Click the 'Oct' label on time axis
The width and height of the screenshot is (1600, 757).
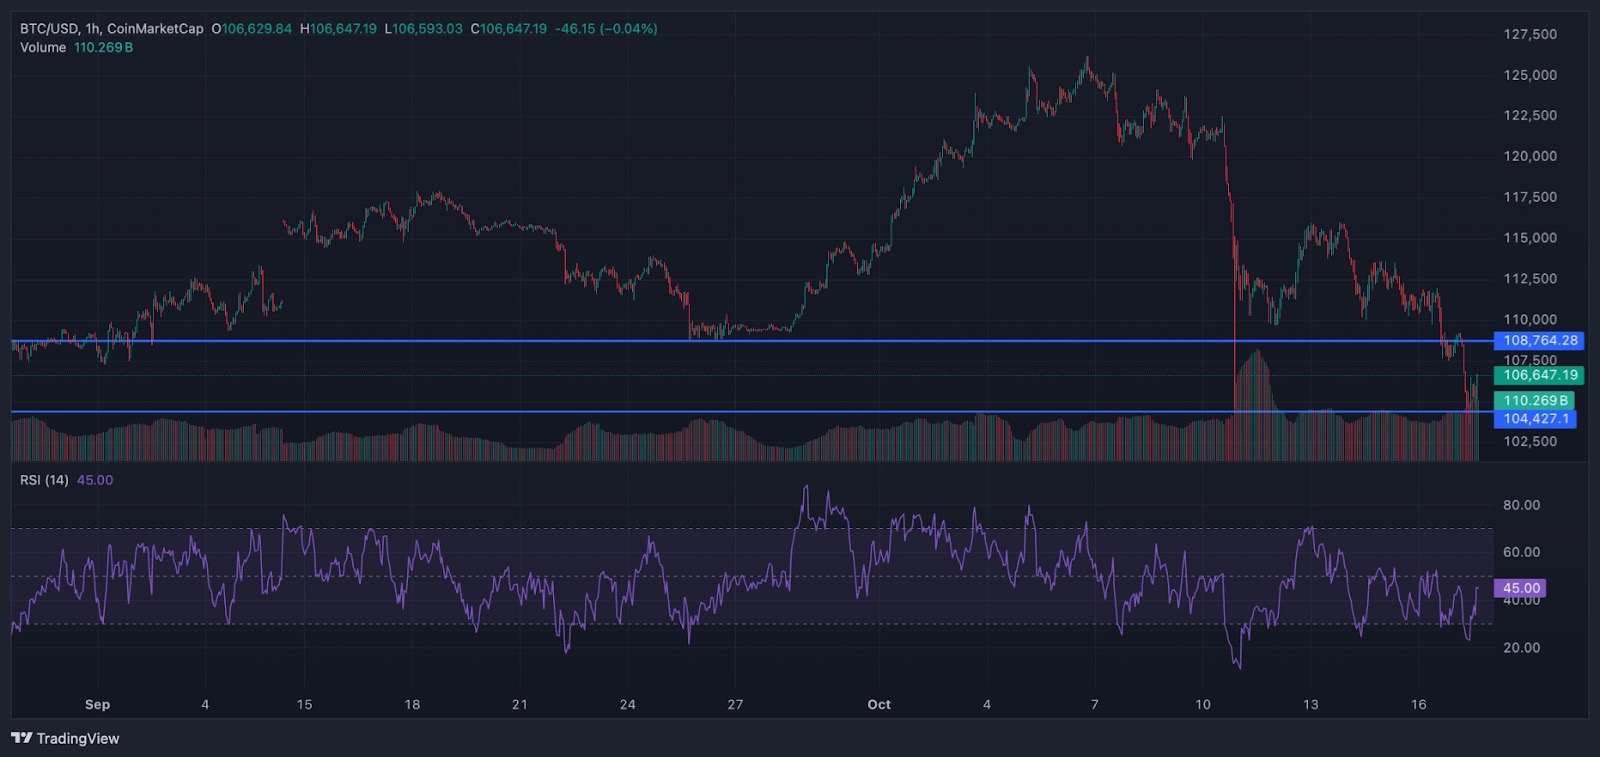tap(879, 704)
